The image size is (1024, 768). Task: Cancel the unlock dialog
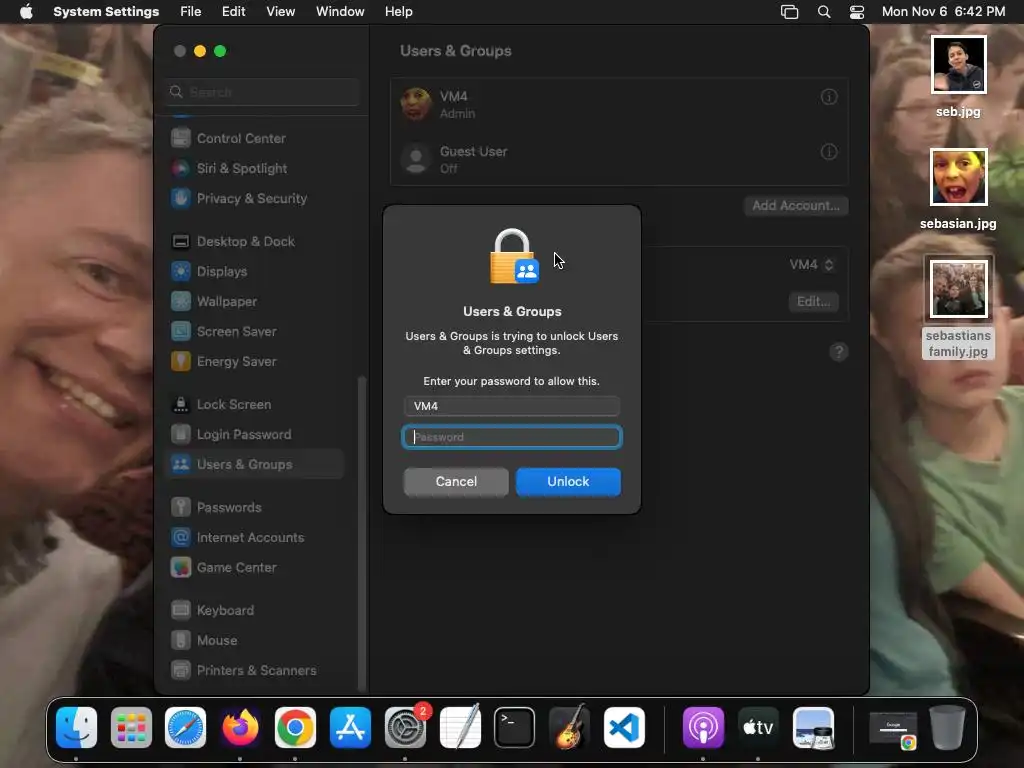coord(456,481)
